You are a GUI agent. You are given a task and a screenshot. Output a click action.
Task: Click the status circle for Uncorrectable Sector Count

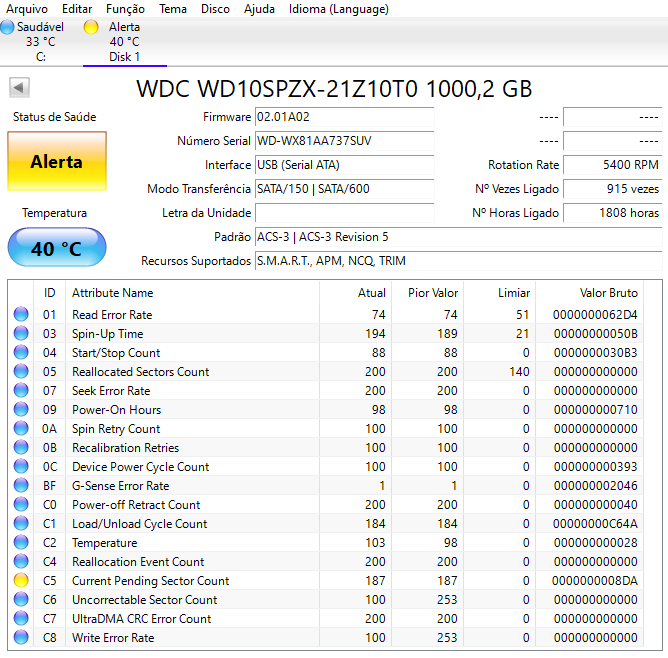pos(21,599)
